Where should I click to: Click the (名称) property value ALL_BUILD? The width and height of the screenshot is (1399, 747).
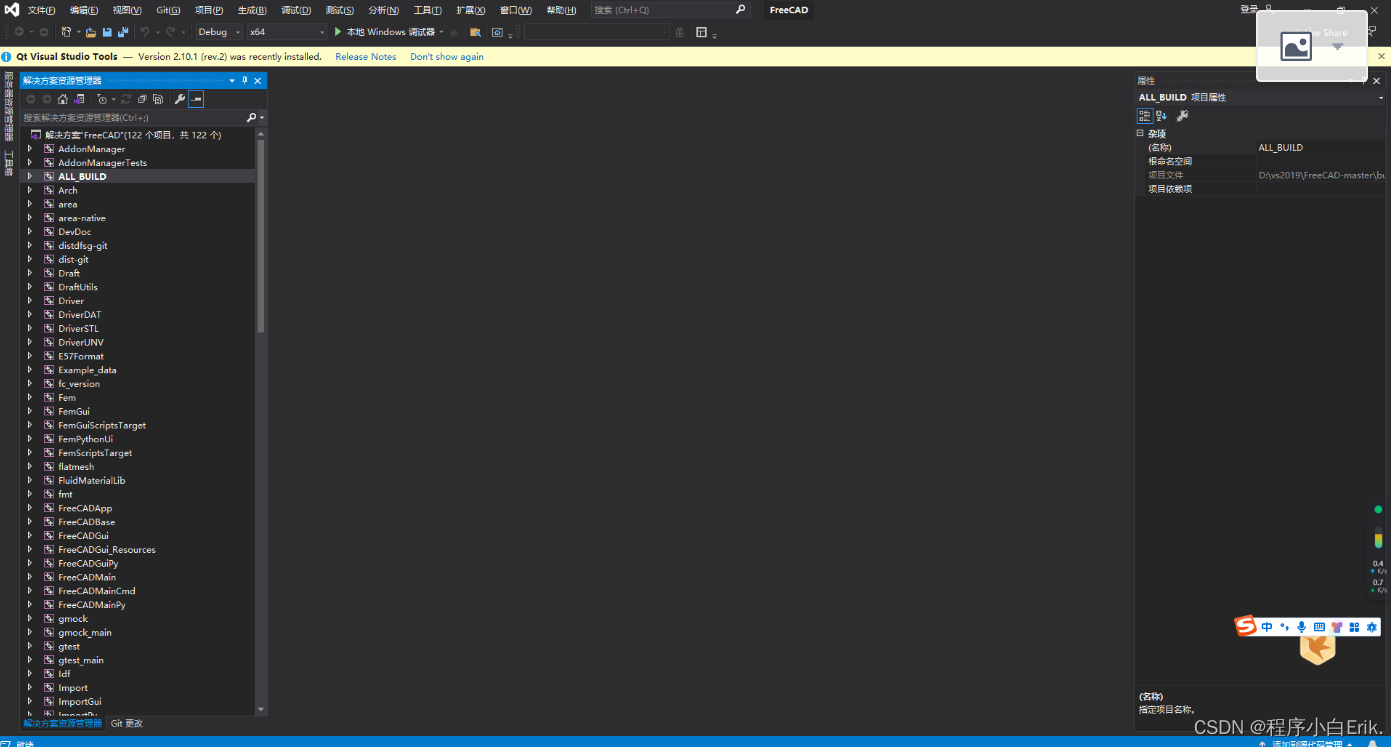click(1280, 147)
